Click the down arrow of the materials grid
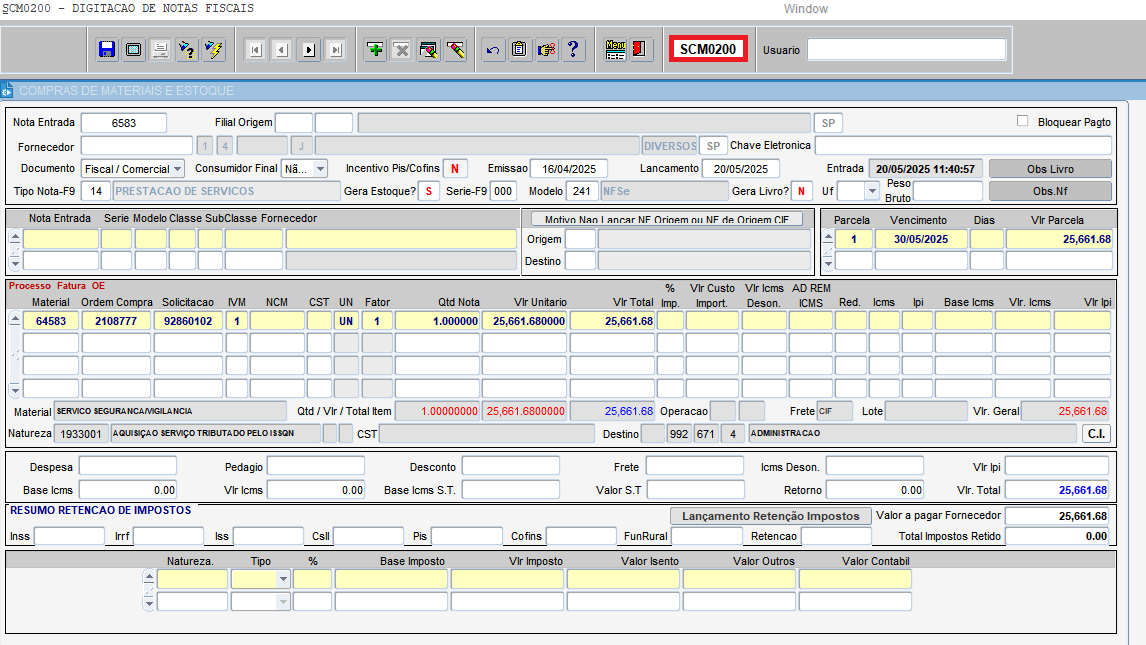Image resolution: width=1146 pixels, height=645 pixels. click(15, 390)
